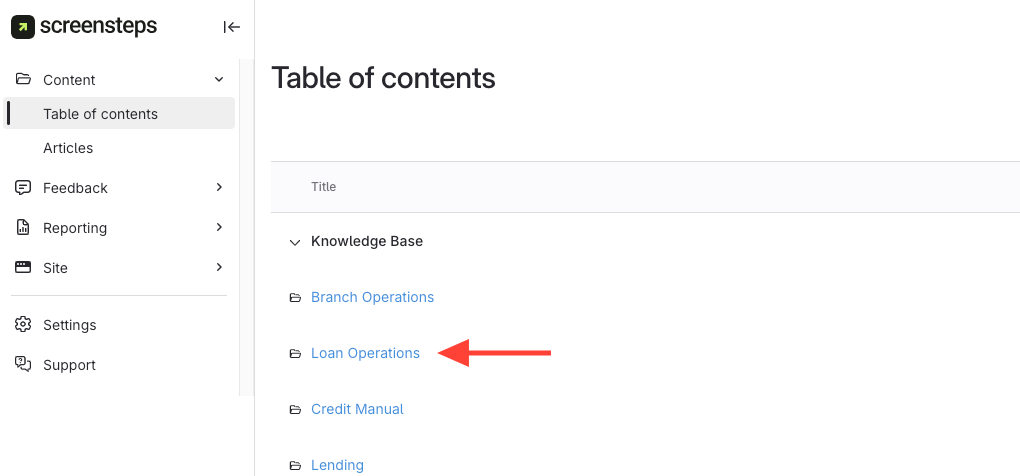Click folder icon beside Credit Manual
This screenshot has width=1020, height=476.
click(x=295, y=410)
